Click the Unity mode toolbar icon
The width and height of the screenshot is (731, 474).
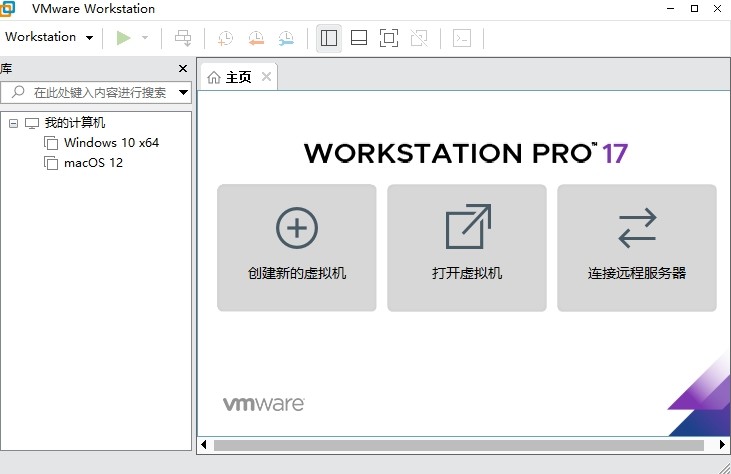419,38
